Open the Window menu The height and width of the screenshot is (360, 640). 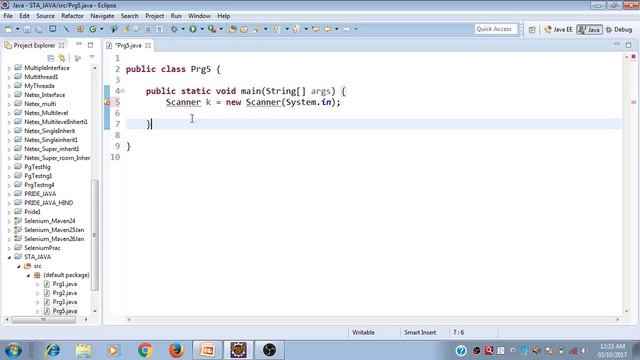199,16
